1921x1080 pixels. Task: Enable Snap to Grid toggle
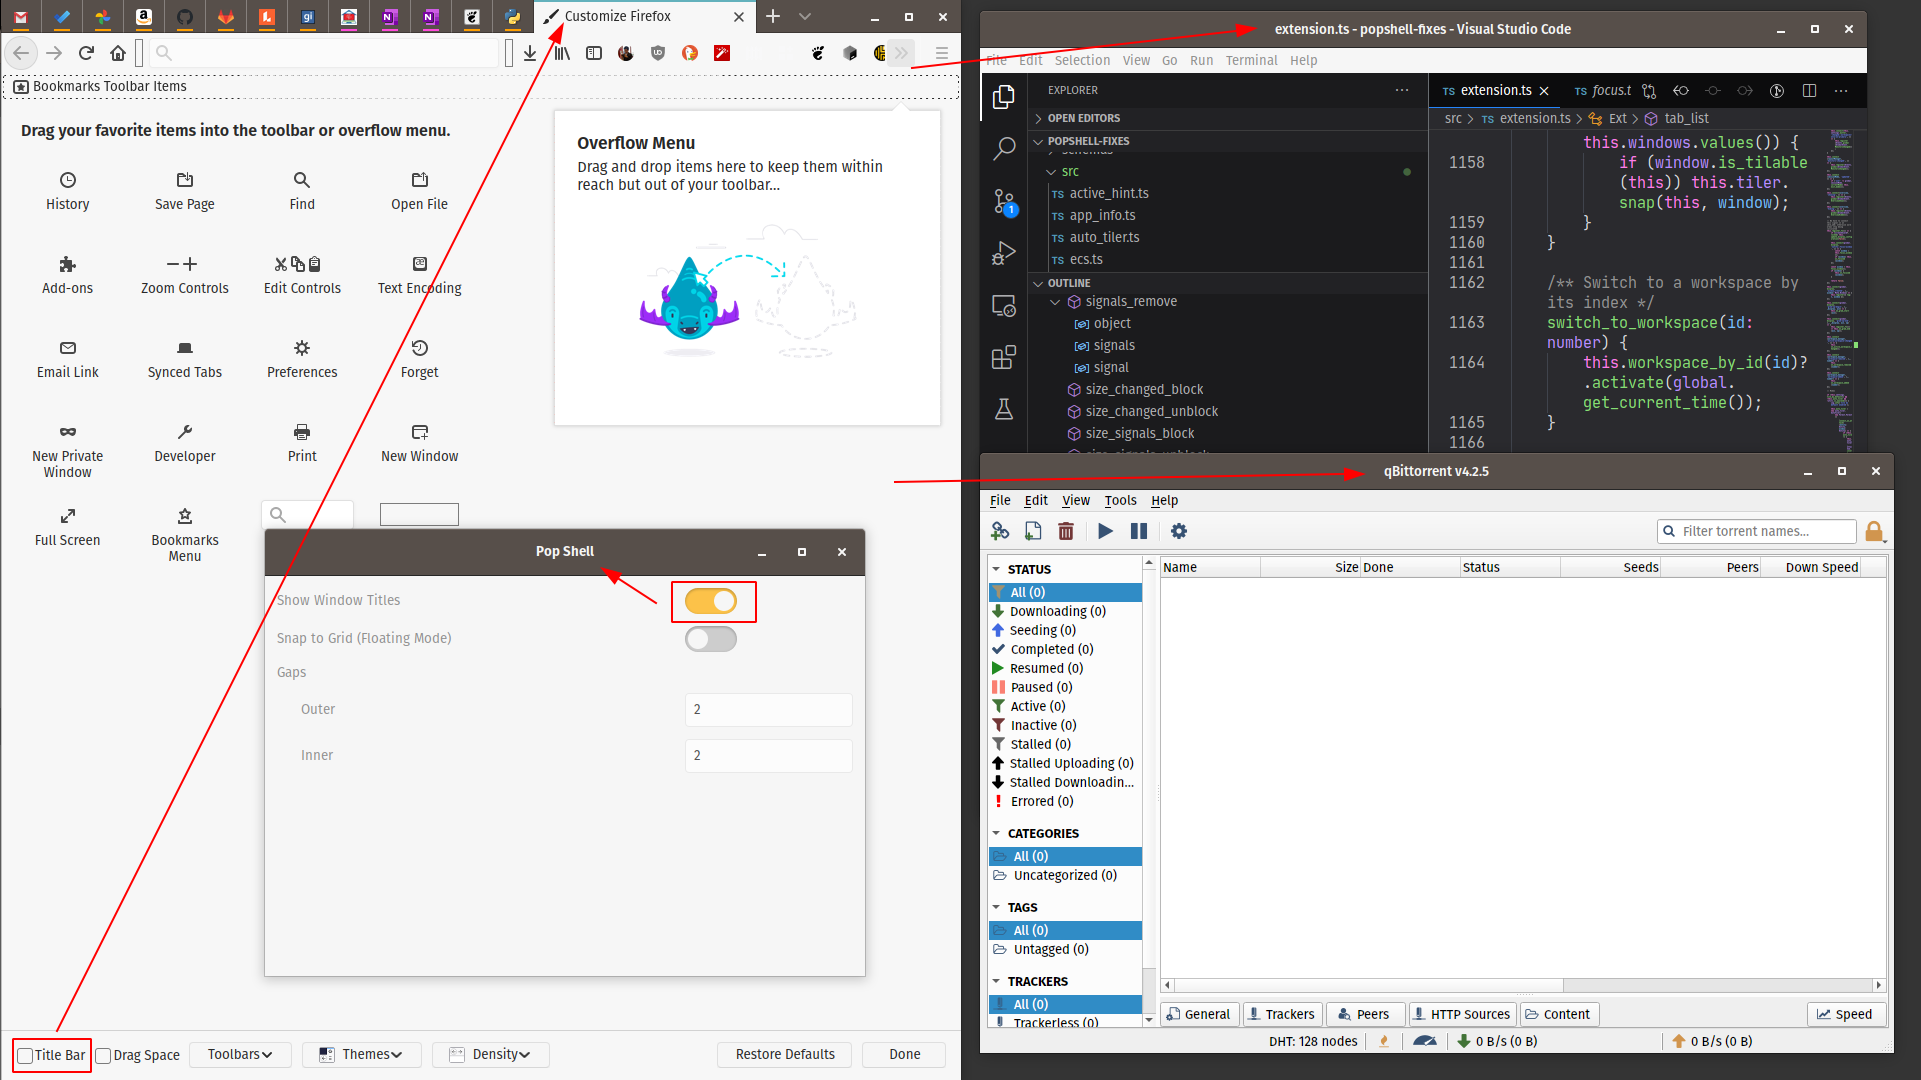(x=711, y=639)
